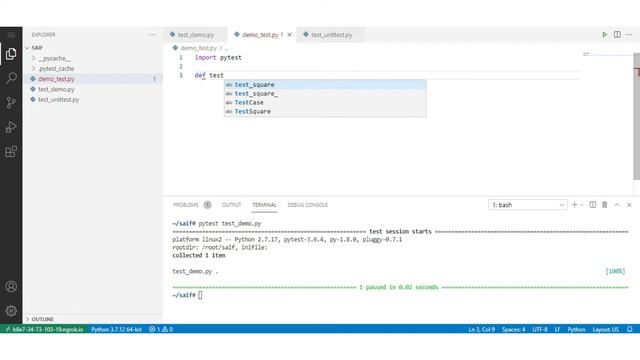Select the Terminal panel tab
Screen dimensions: 640x360
(264, 205)
